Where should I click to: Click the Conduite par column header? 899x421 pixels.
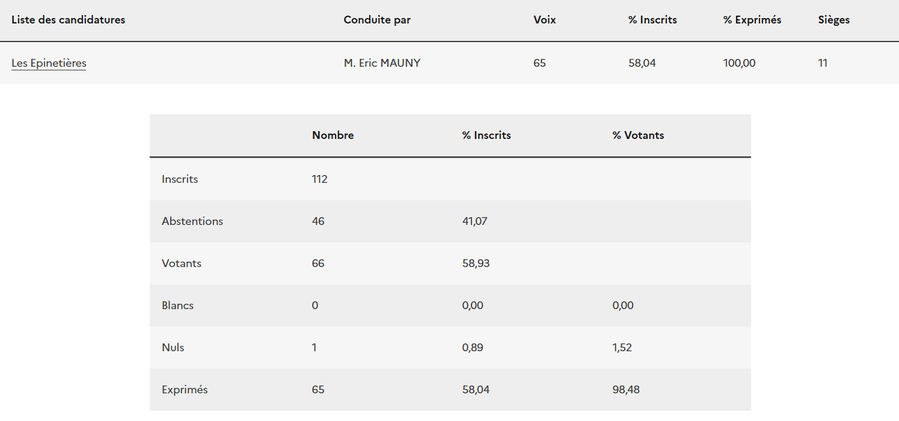376,20
